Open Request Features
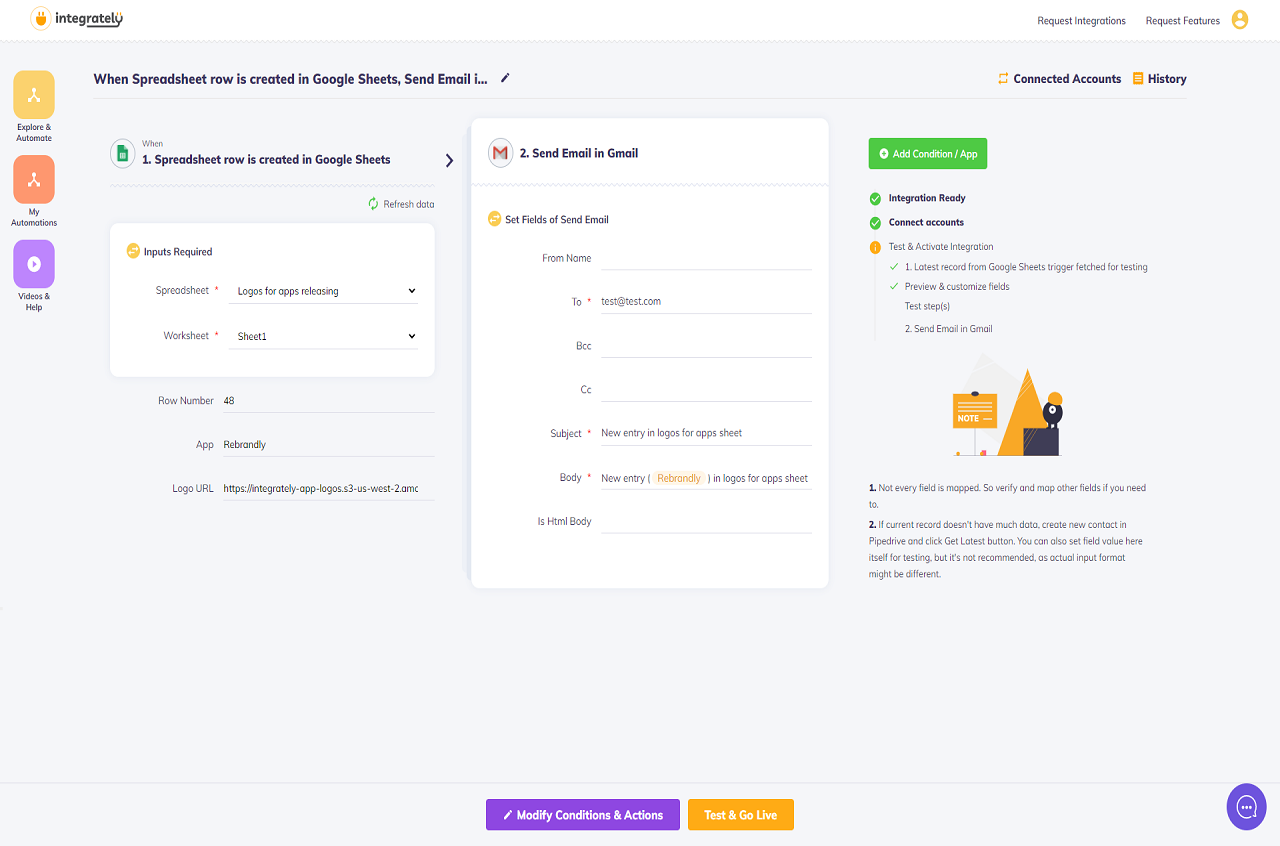 coord(1182,20)
